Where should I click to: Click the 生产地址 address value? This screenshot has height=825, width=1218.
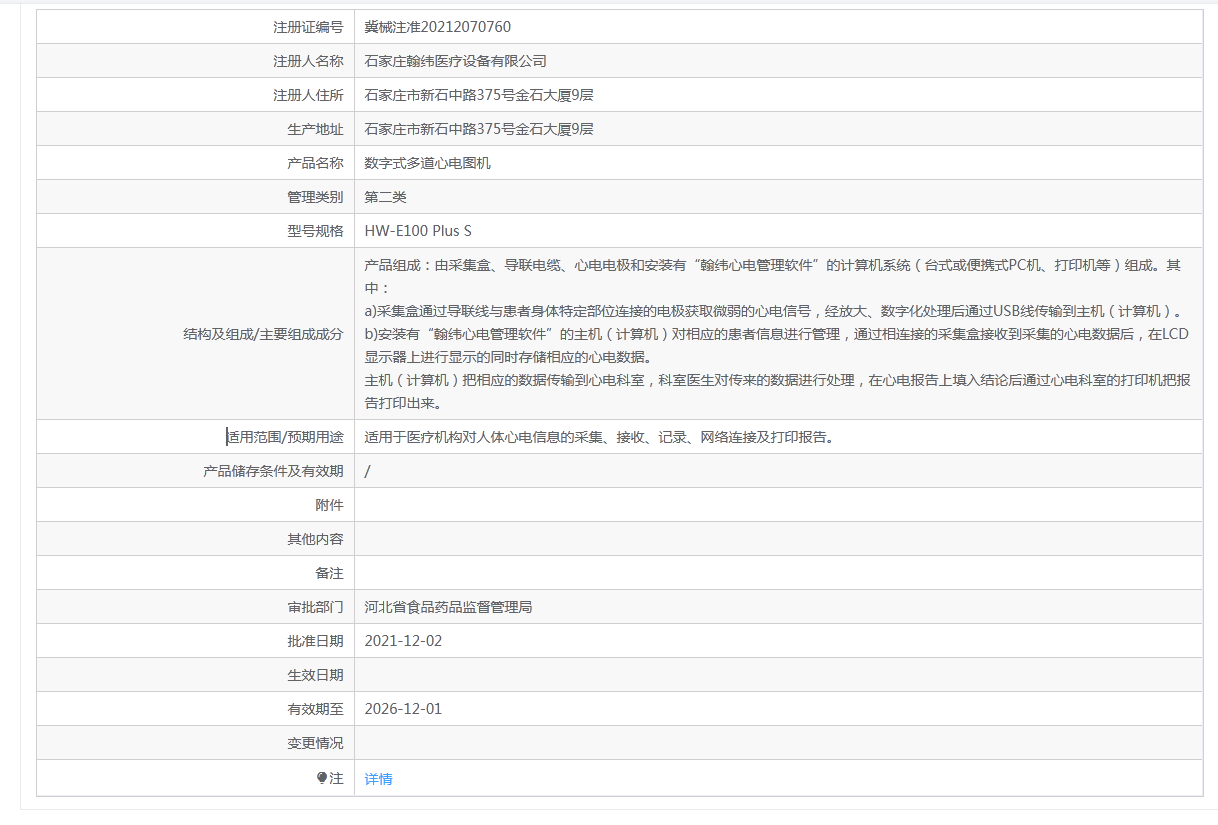click(x=479, y=129)
